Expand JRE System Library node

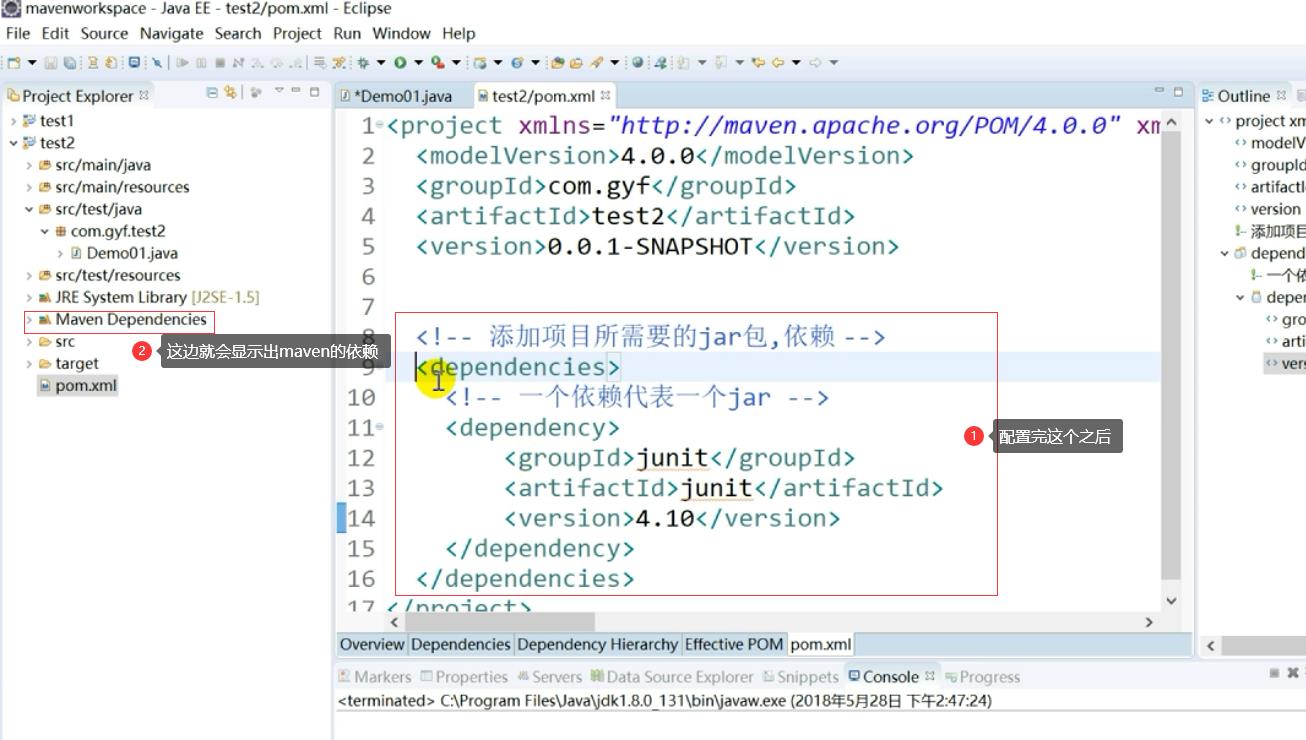(x=29, y=297)
